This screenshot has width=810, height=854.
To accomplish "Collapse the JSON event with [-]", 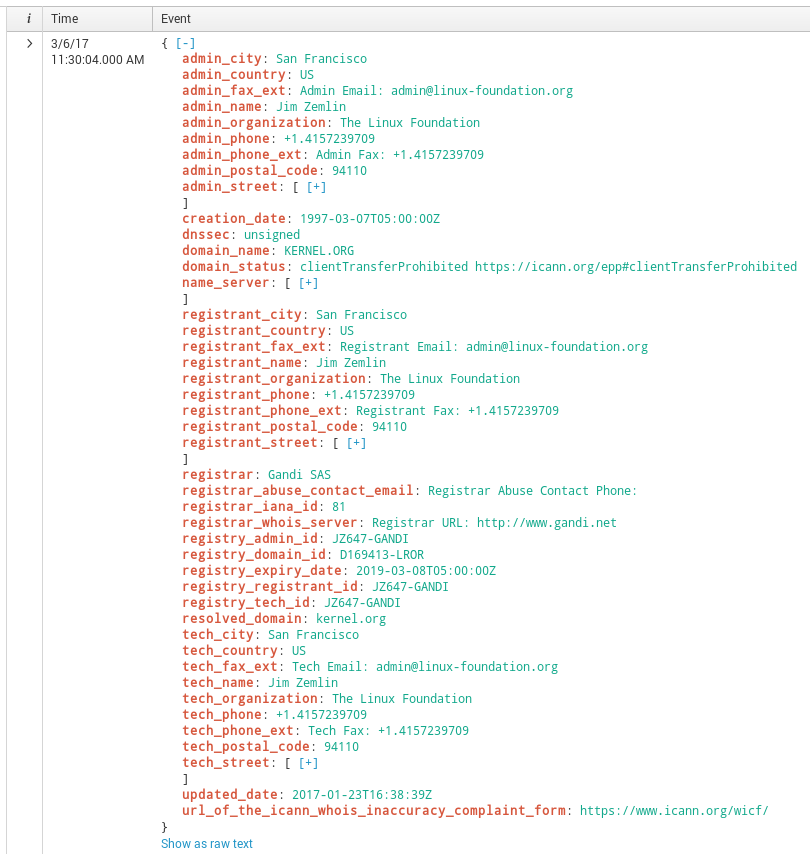I will click(x=185, y=43).
